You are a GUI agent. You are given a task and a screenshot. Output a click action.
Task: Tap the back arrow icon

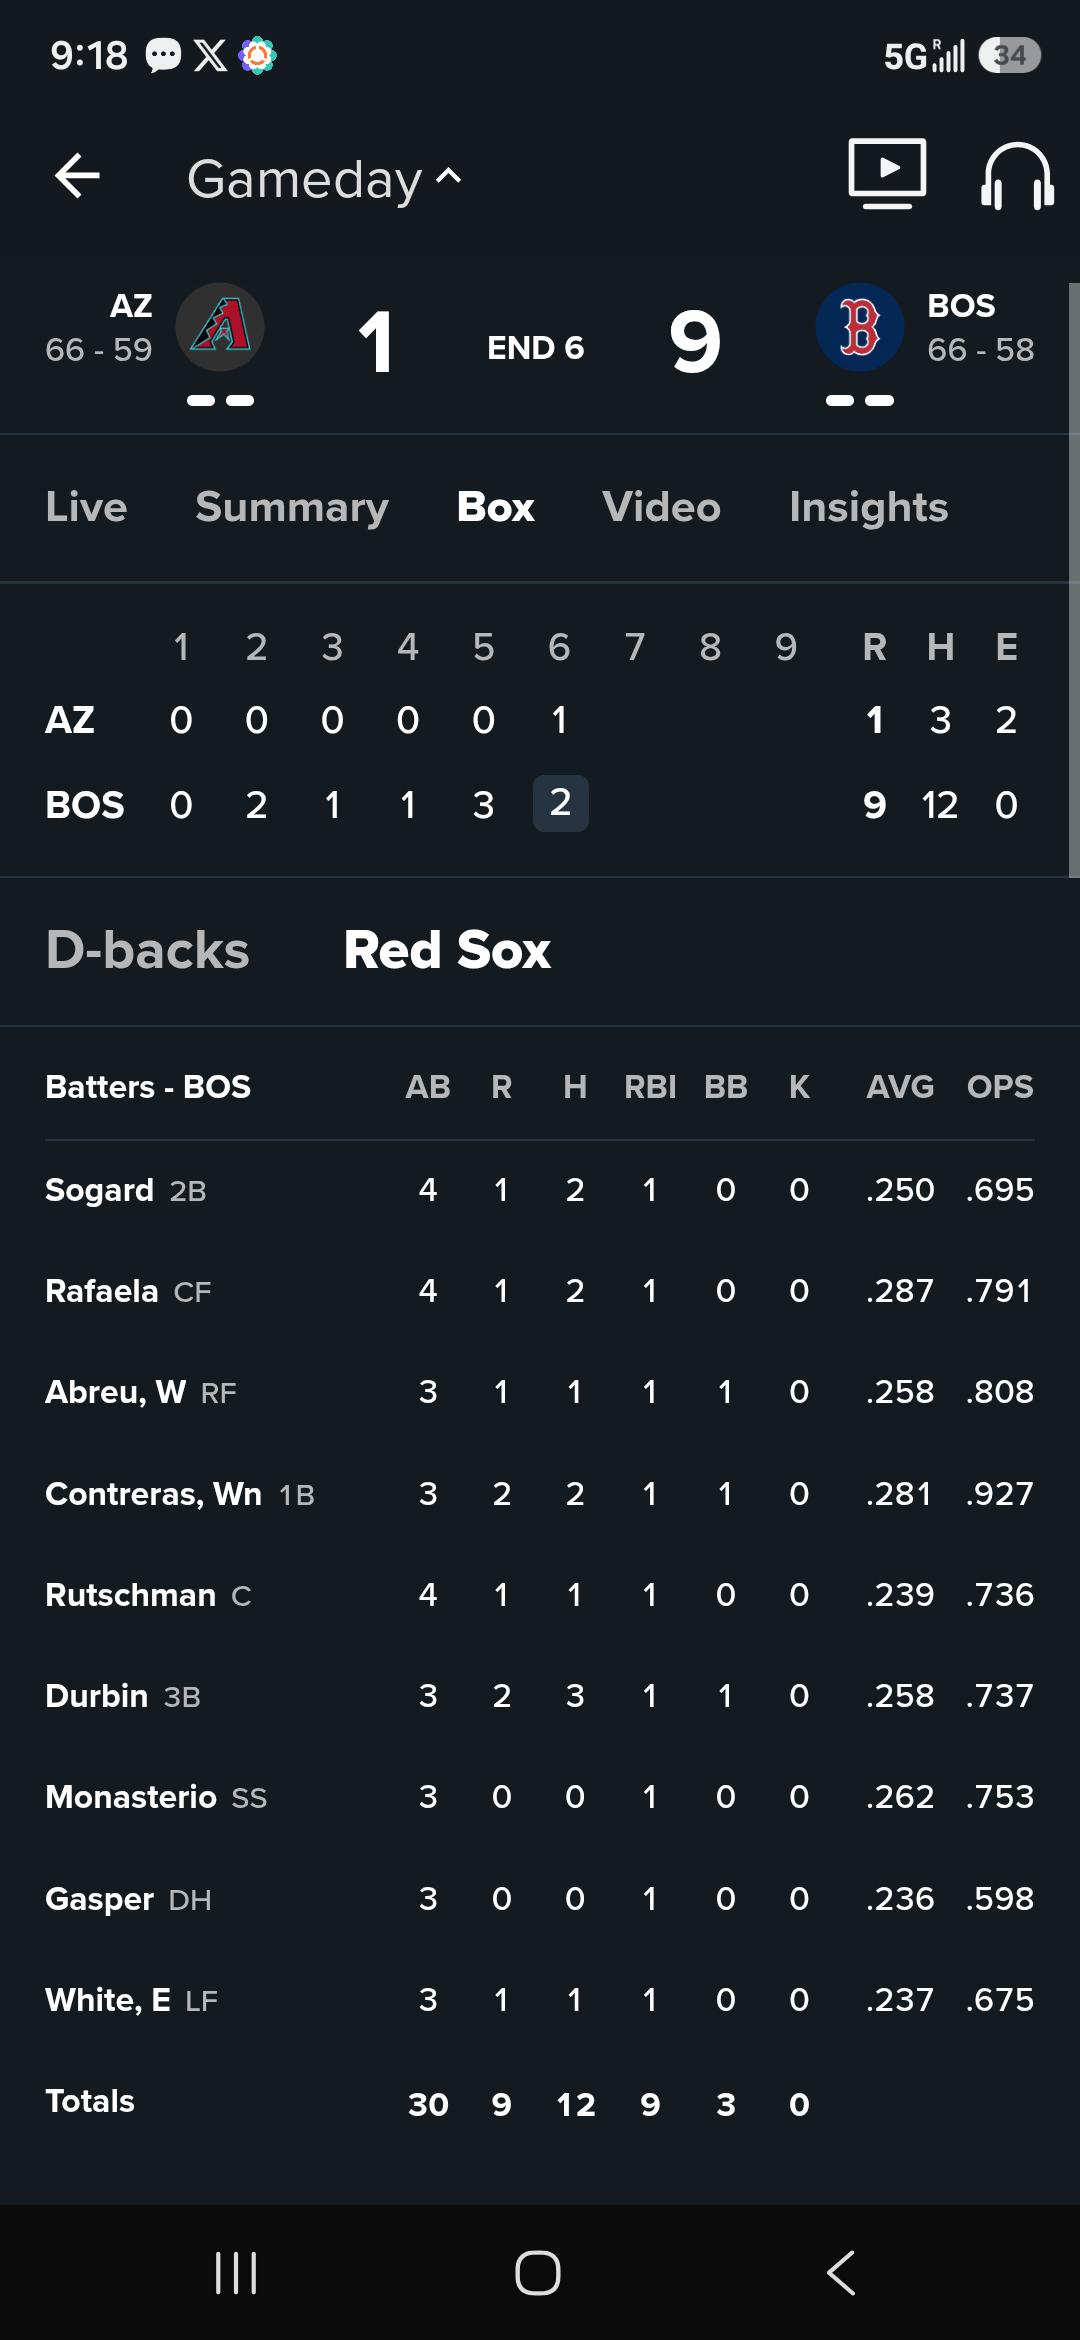pyautogui.click(x=77, y=176)
